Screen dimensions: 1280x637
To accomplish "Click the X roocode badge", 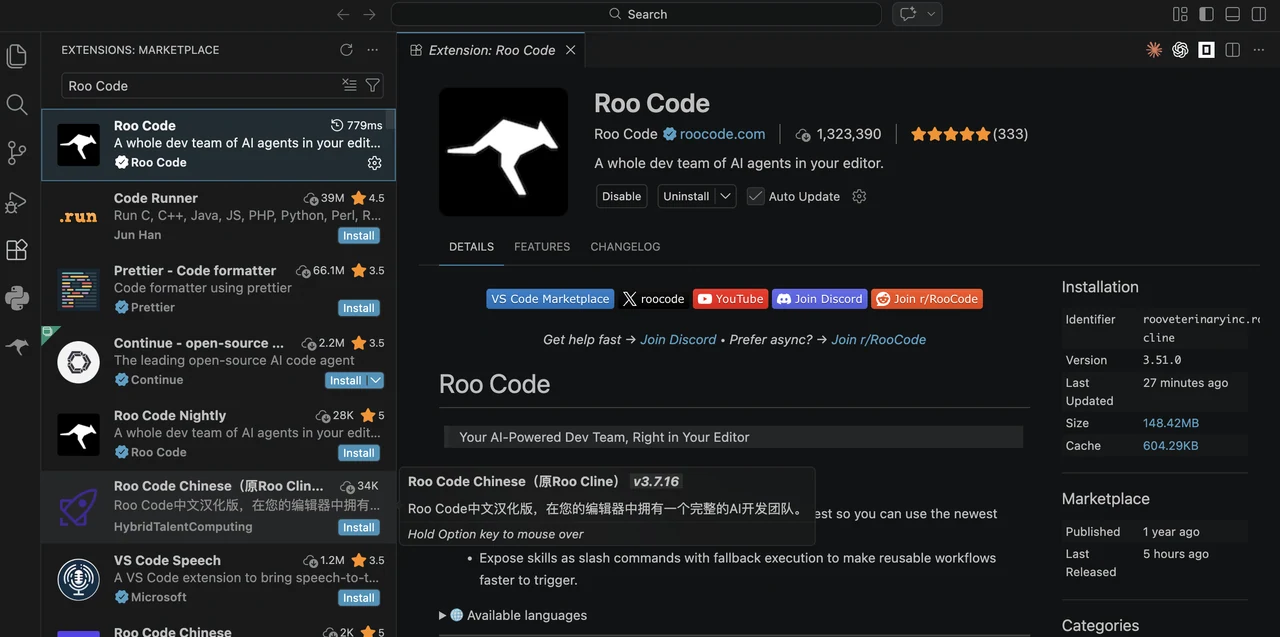I will (654, 299).
